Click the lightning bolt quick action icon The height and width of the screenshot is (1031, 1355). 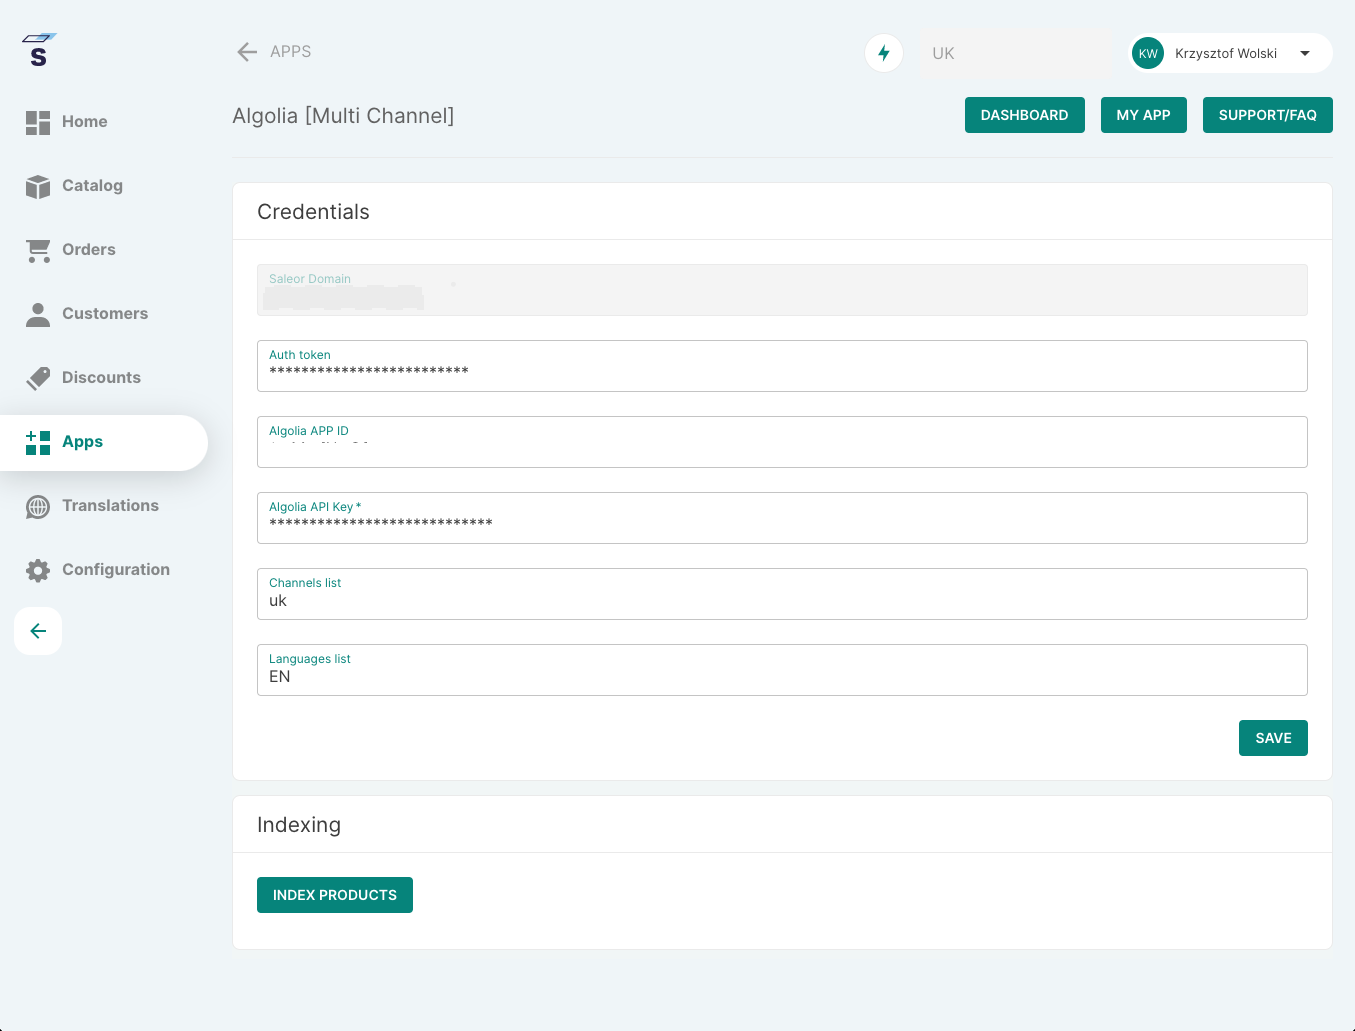click(884, 53)
